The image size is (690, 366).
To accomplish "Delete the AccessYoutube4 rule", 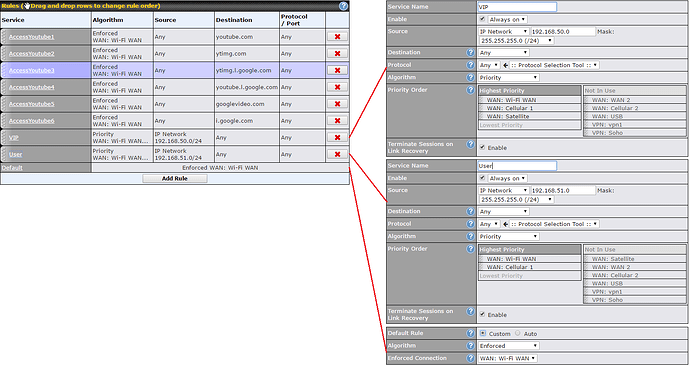I will tap(337, 87).
